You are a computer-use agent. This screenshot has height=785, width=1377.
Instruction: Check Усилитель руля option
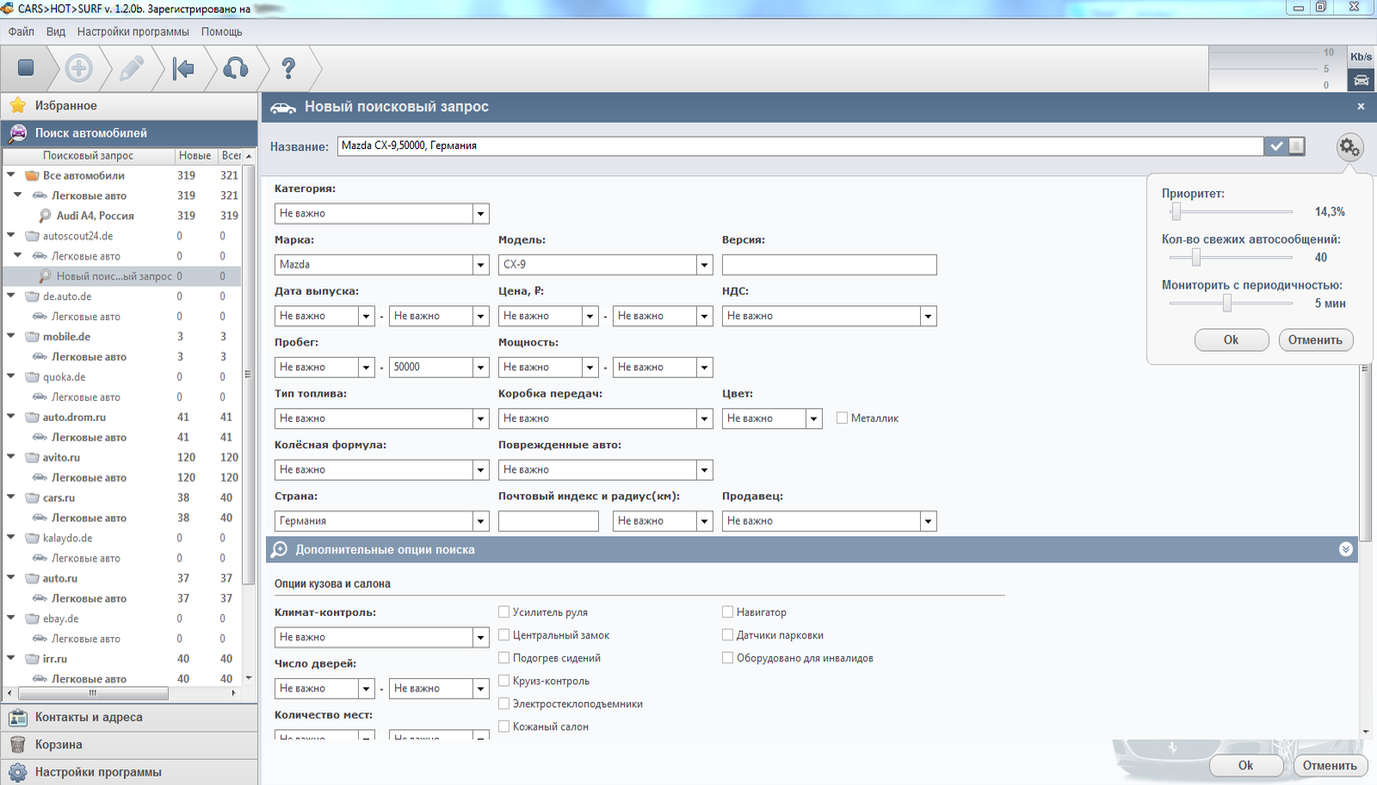pyautogui.click(x=504, y=612)
